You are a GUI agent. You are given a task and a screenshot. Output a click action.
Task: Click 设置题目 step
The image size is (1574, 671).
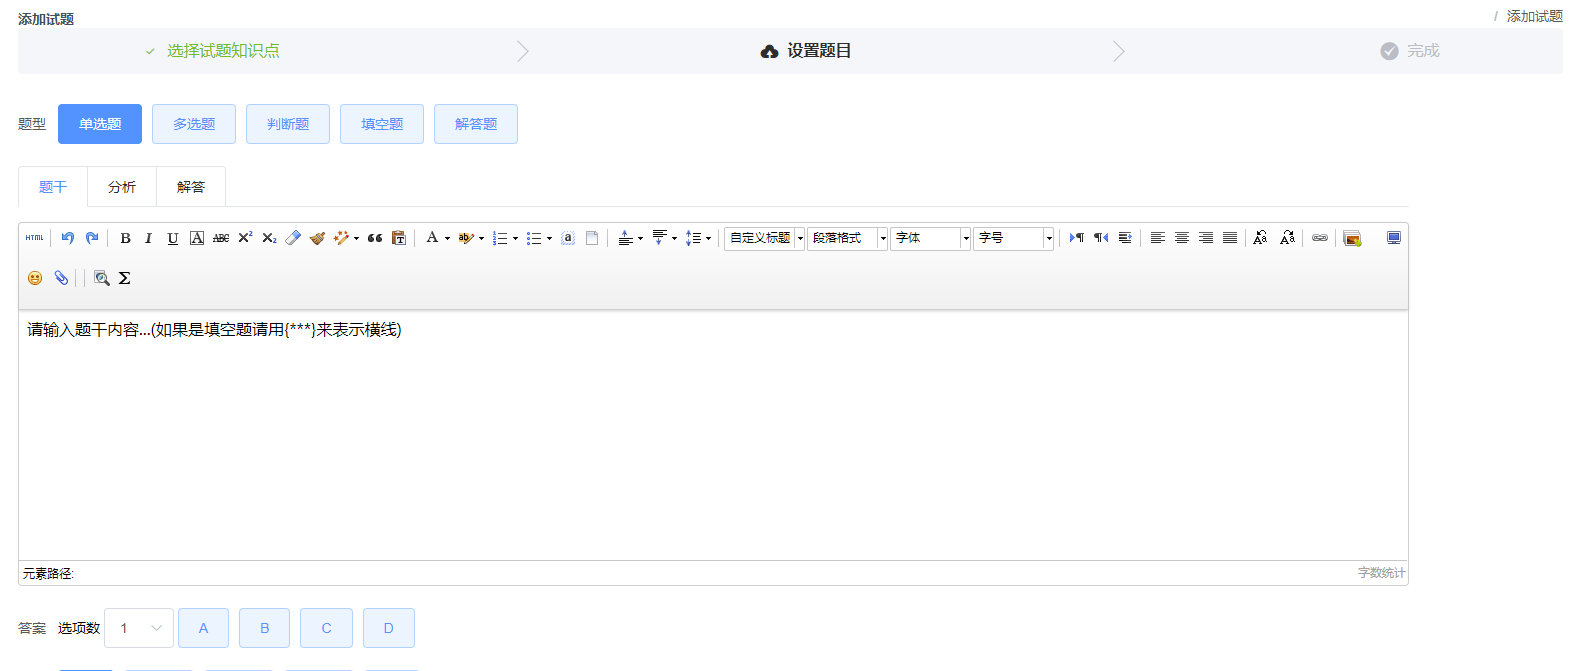coord(806,51)
